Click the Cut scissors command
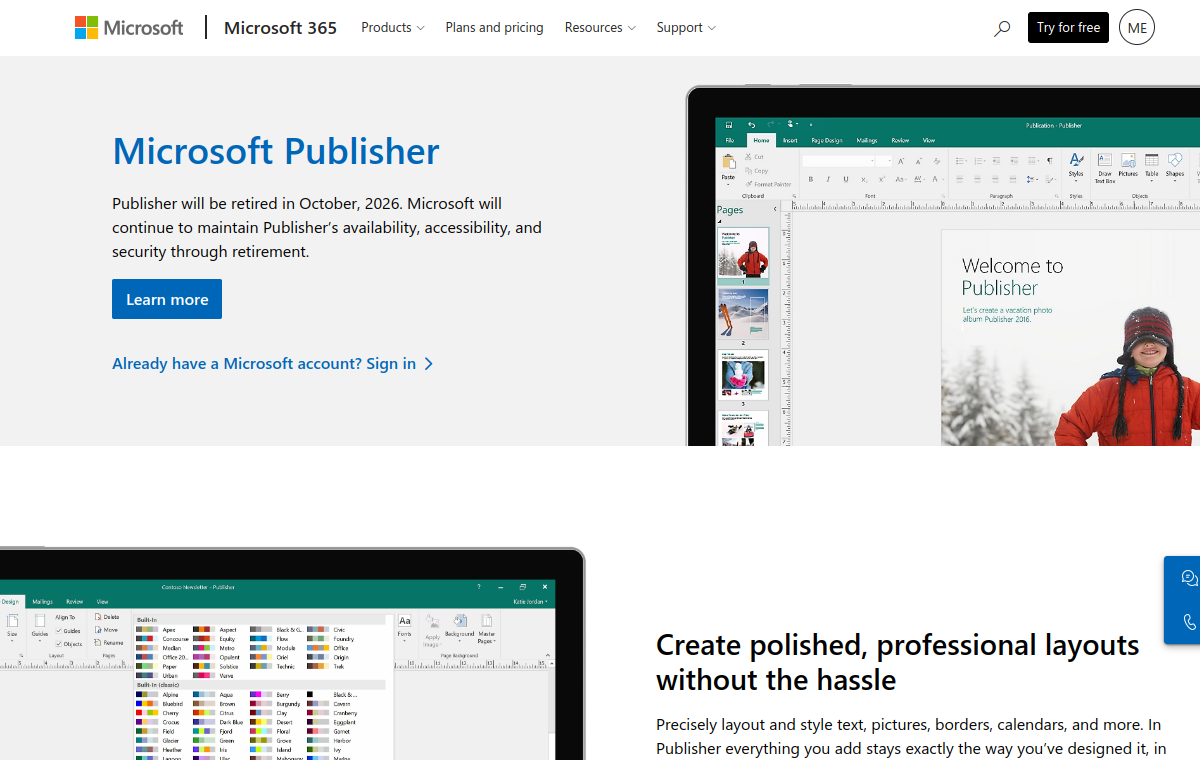The height and width of the screenshot is (760, 1200). (x=756, y=157)
